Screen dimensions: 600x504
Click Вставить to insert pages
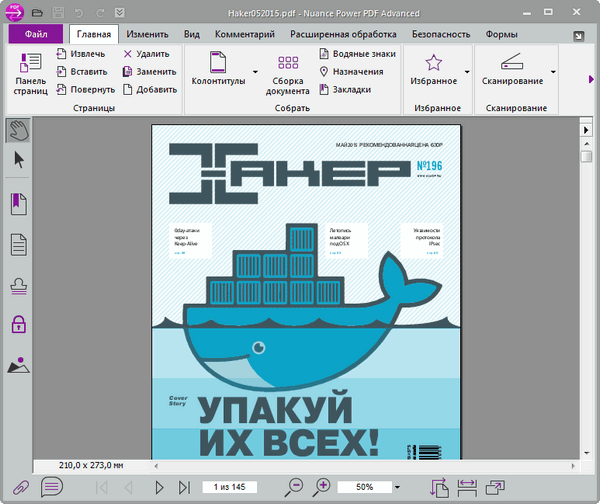click(82, 72)
